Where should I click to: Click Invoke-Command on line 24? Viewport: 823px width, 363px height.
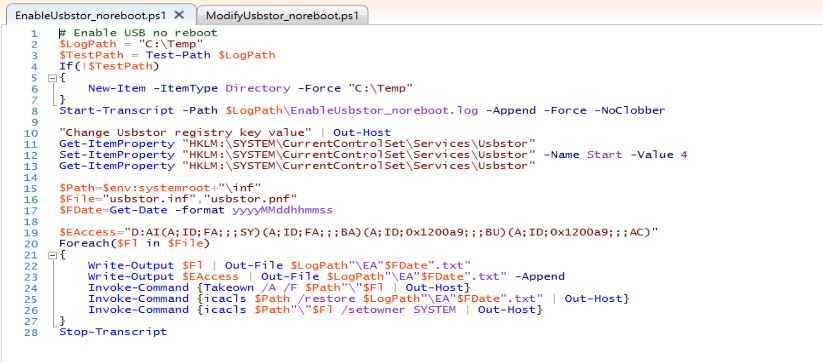coord(138,287)
